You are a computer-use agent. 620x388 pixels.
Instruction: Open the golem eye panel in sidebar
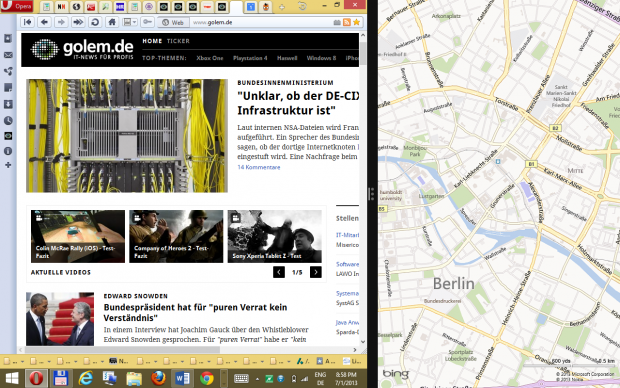point(8,136)
